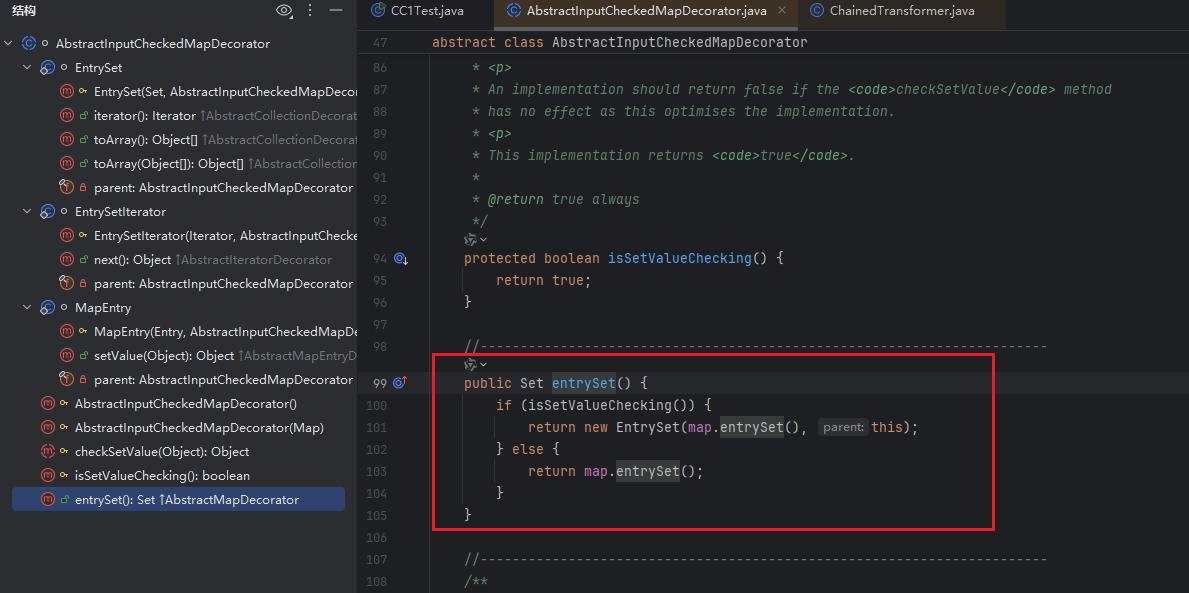Viewport: 1189px width, 593px height.
Task: Collapse the MapEntry inner class node
Action: tap(28, 308)
